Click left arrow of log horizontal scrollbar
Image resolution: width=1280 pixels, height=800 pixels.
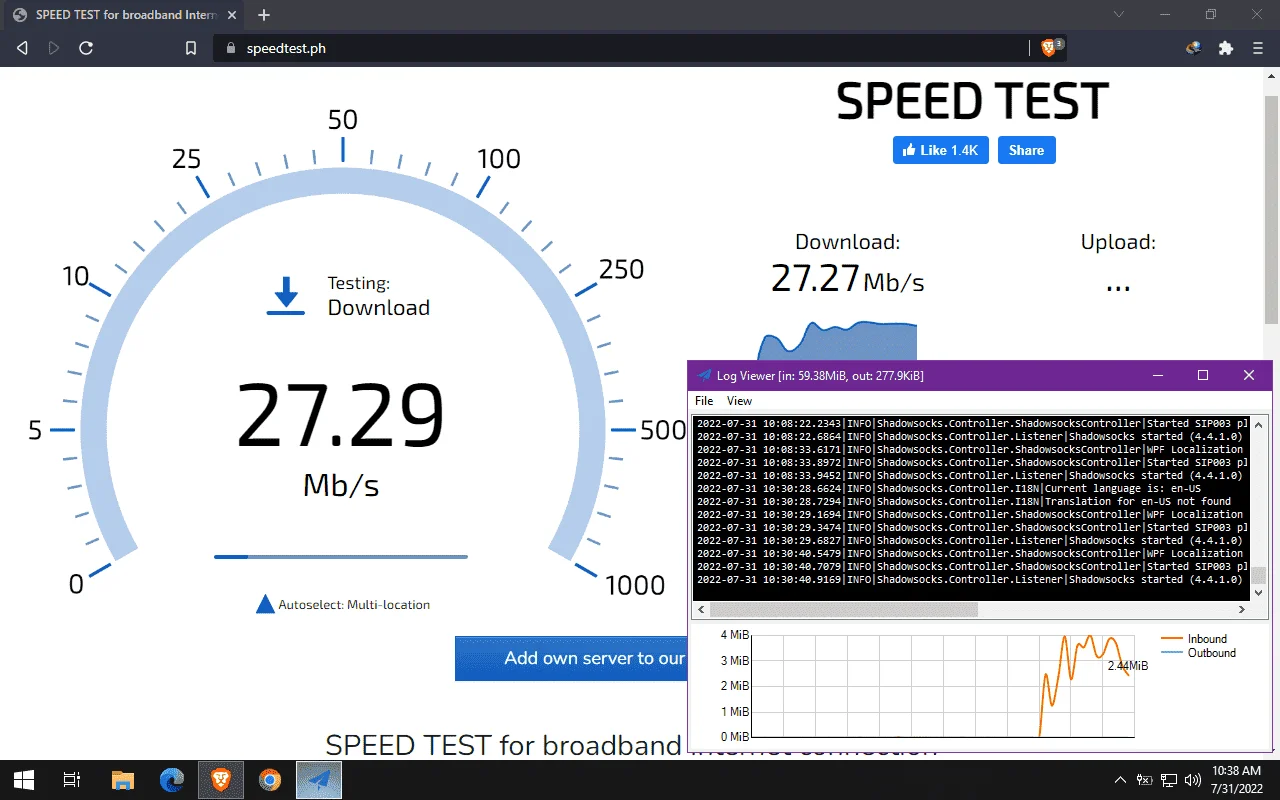(x=701, y=609)
